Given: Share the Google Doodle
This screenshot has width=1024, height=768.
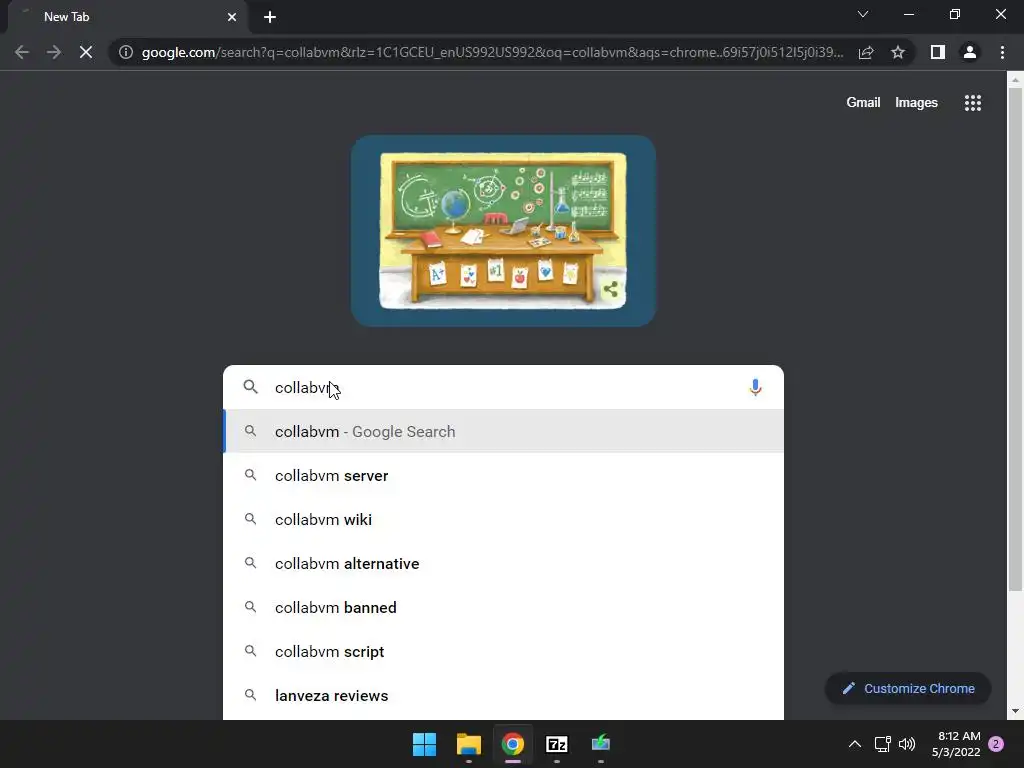Looking at the screenshot, I should (x=611, y=289).
